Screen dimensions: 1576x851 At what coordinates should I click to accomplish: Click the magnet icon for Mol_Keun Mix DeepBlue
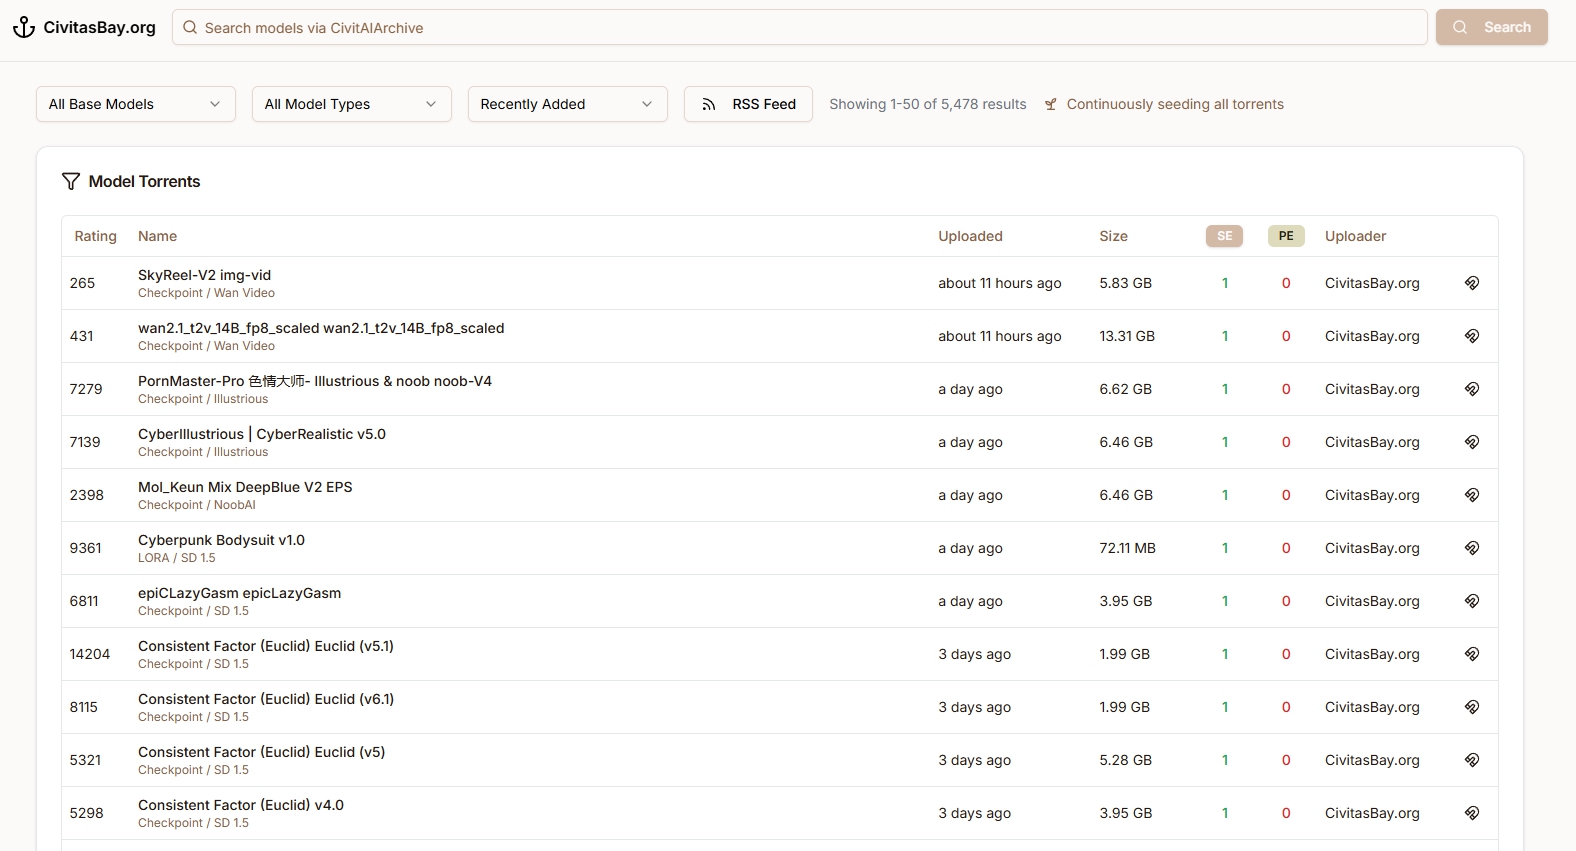tap(1472, 495)
